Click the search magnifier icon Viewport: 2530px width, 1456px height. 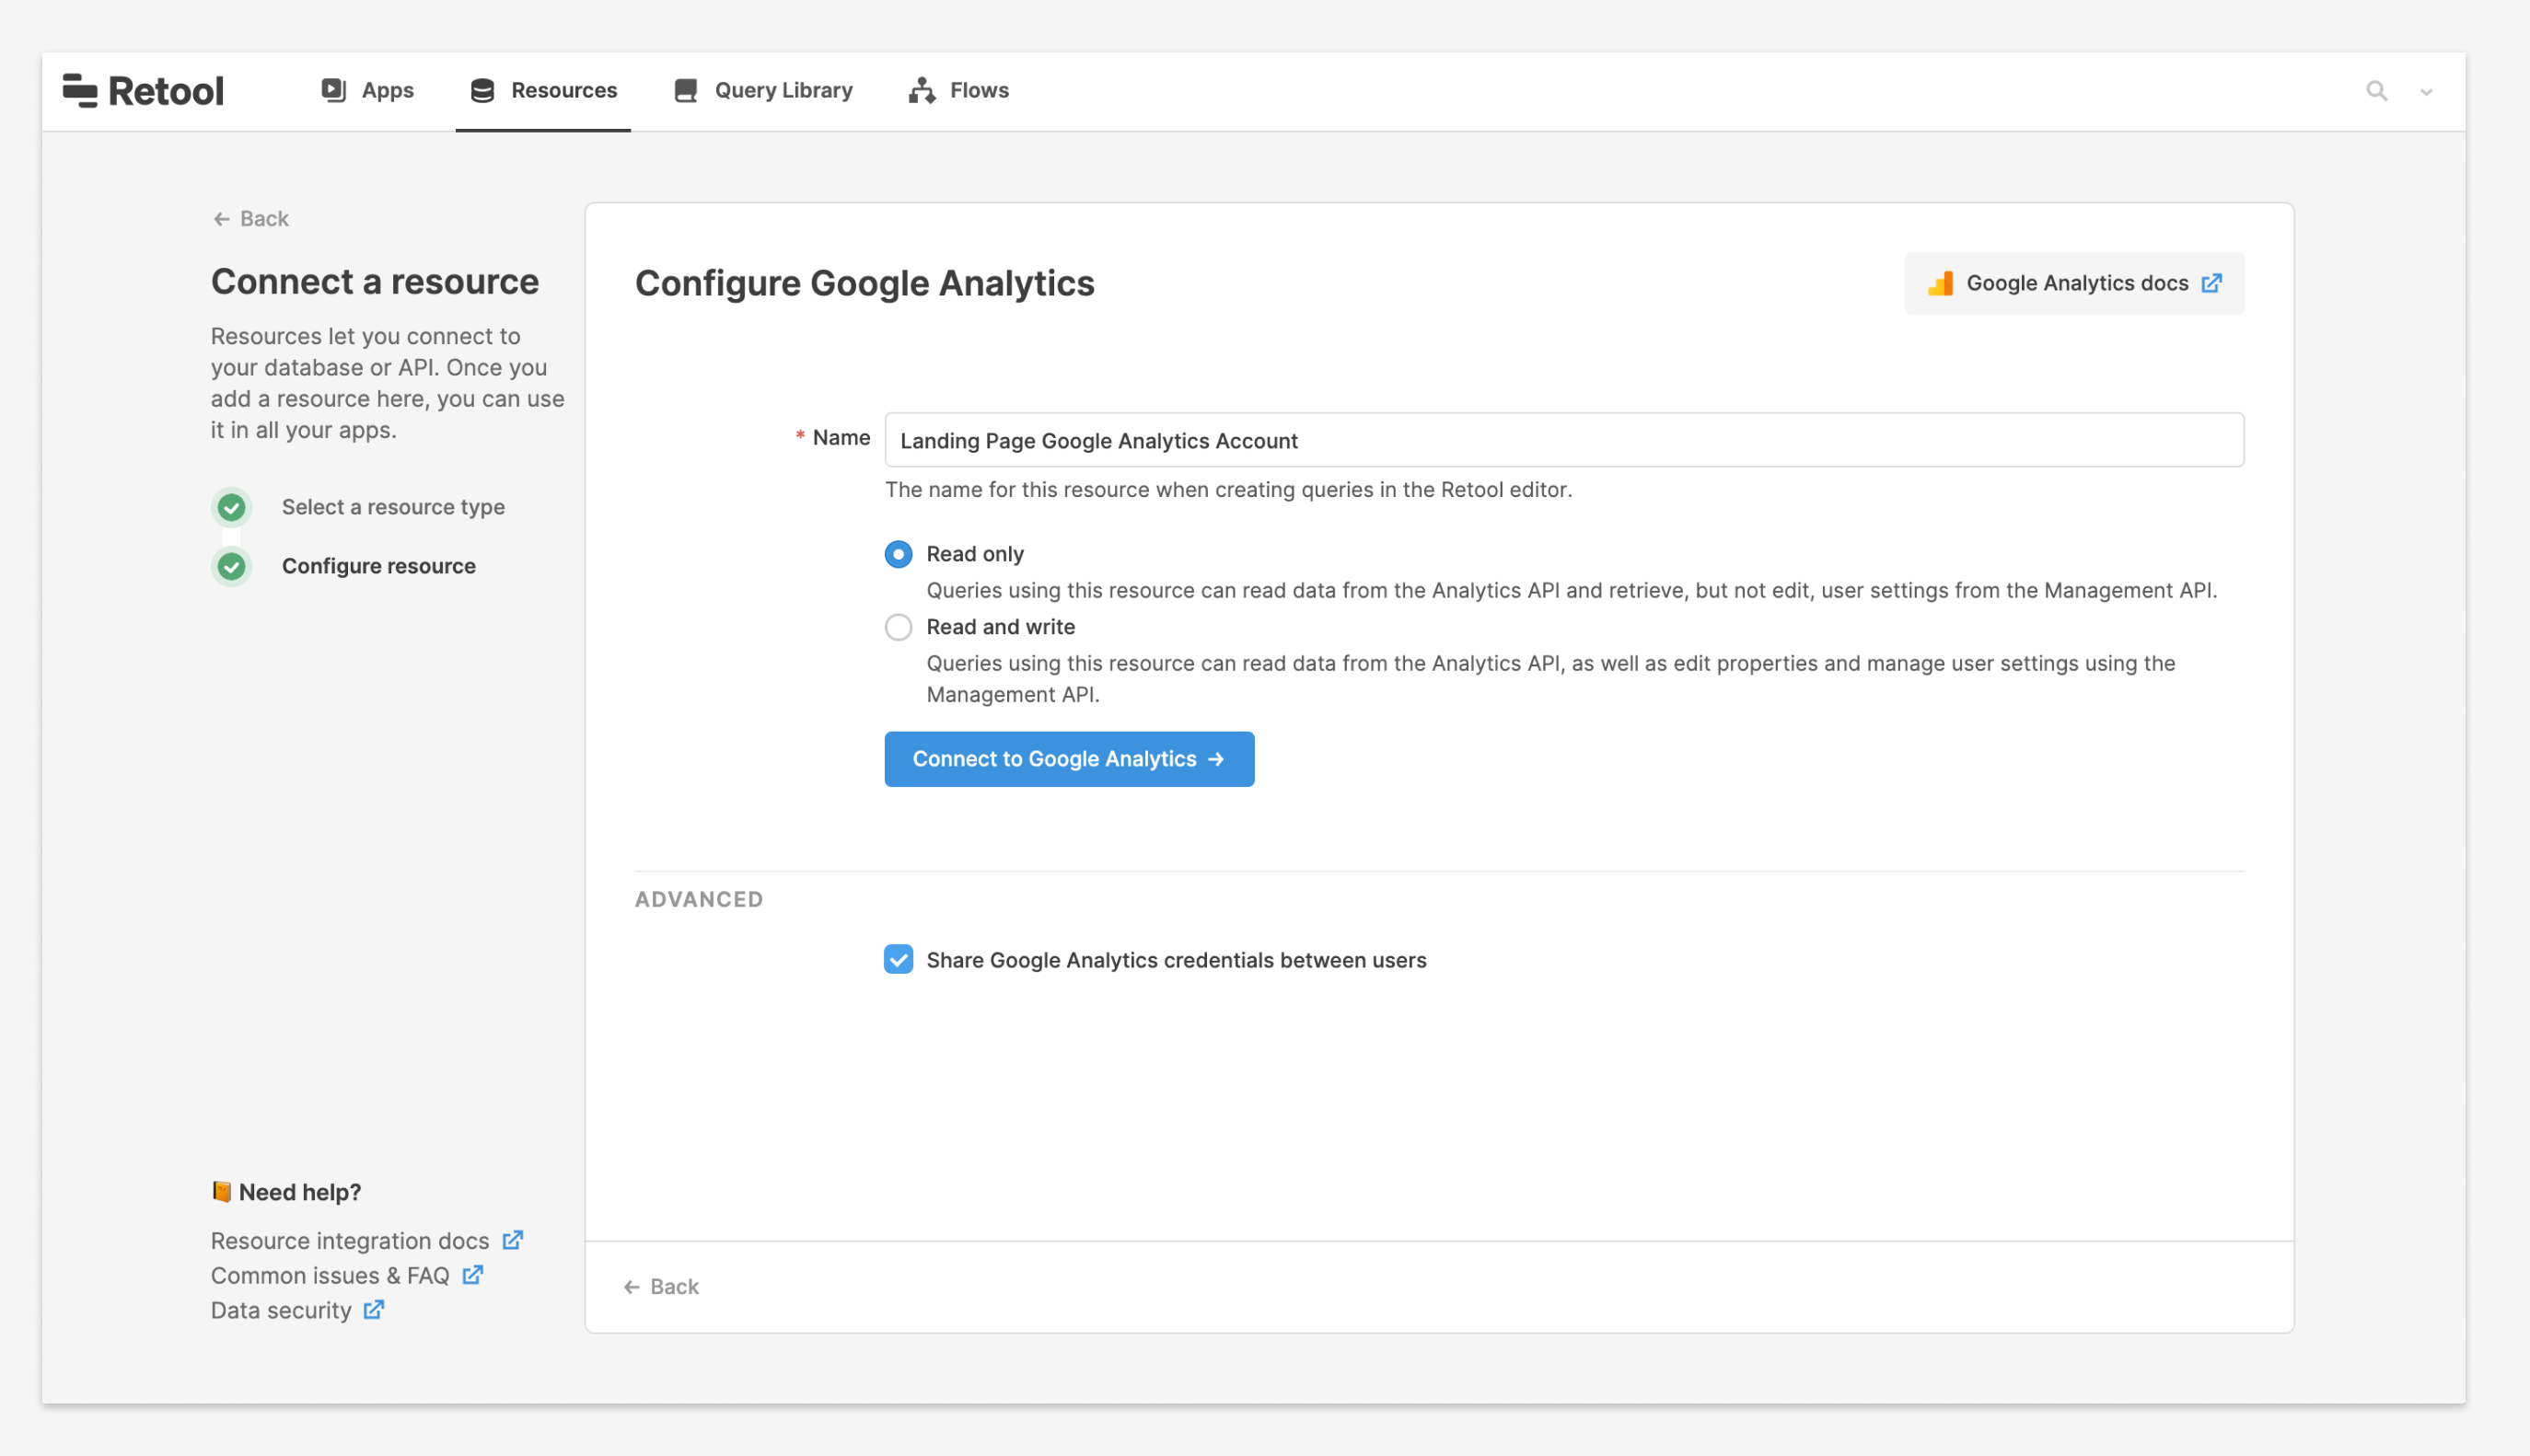[x=2376, y=92]
